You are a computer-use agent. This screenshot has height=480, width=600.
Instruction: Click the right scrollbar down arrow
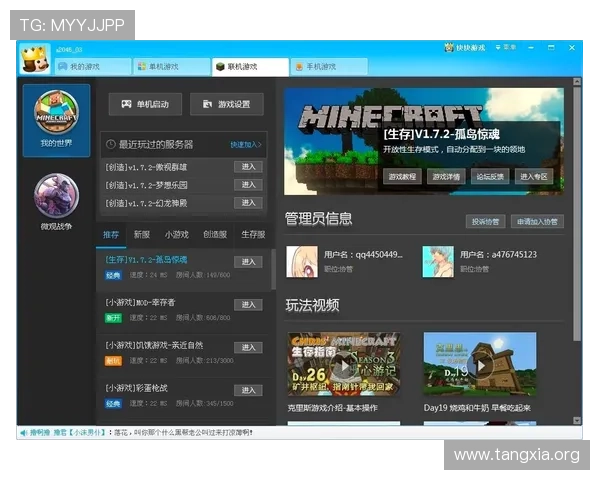click(x=577, y=420)
